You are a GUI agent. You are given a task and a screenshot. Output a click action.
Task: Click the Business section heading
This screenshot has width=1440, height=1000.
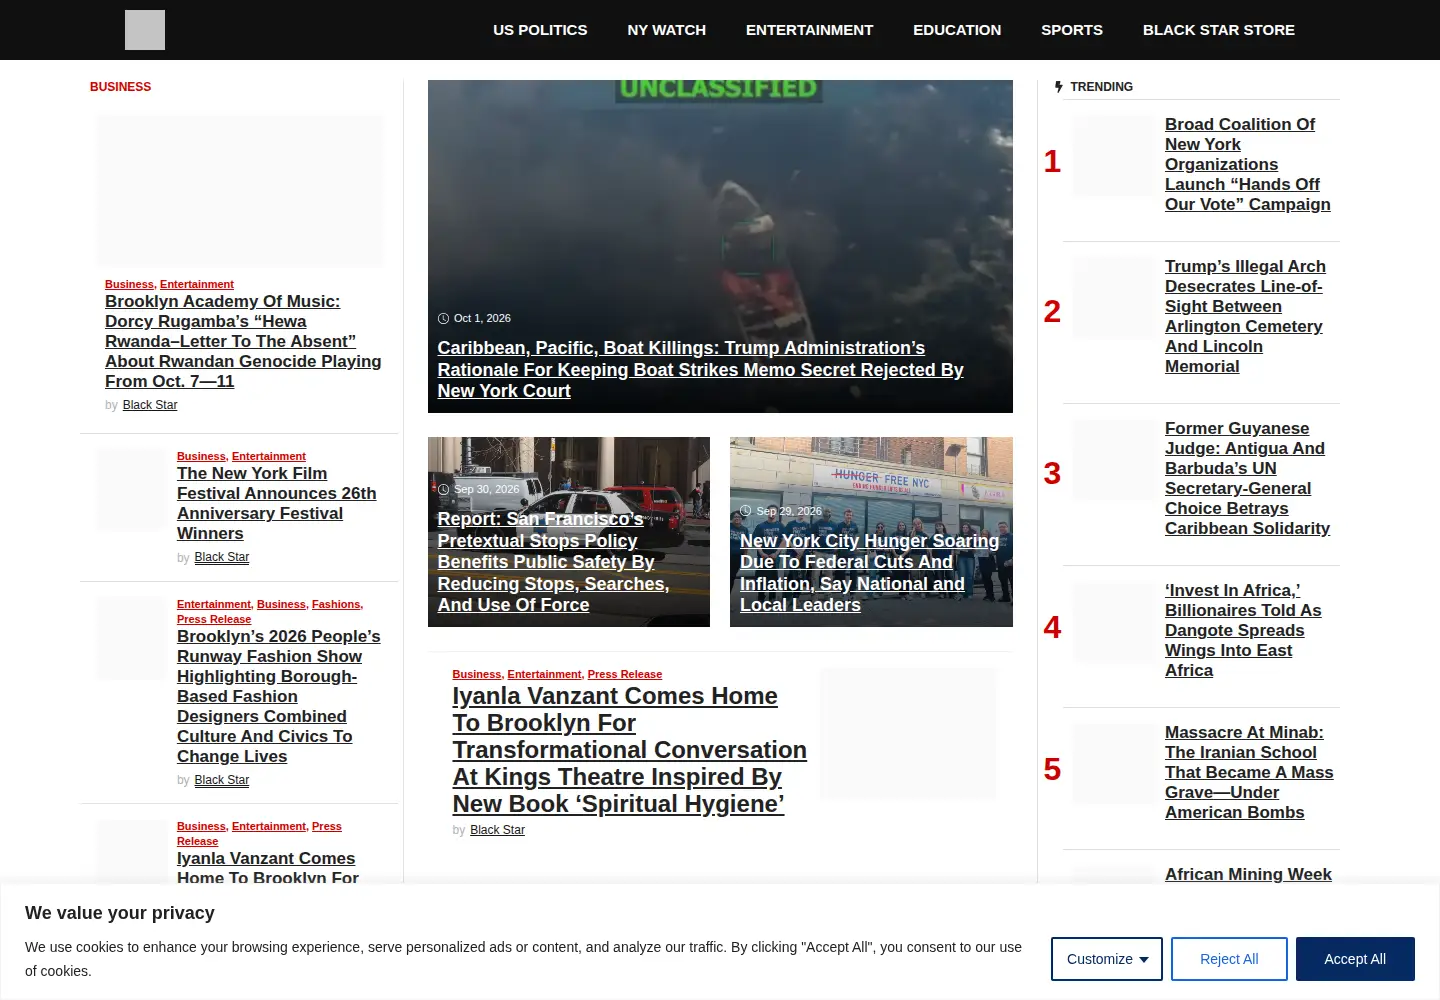pyautogui.click(x=120, y=87)
